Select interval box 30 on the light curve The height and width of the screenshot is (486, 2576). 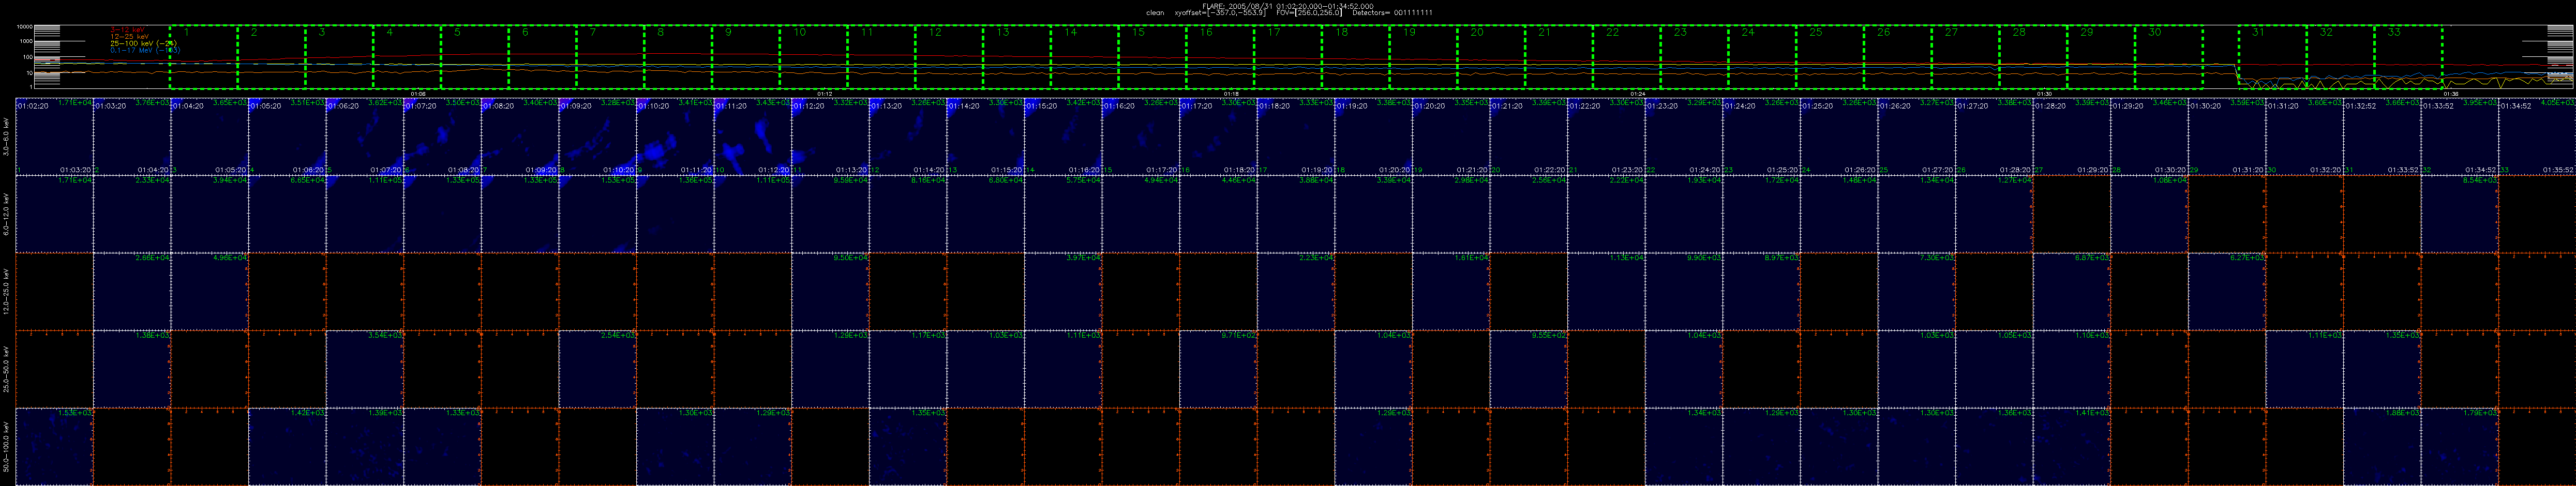[2169, 56]
